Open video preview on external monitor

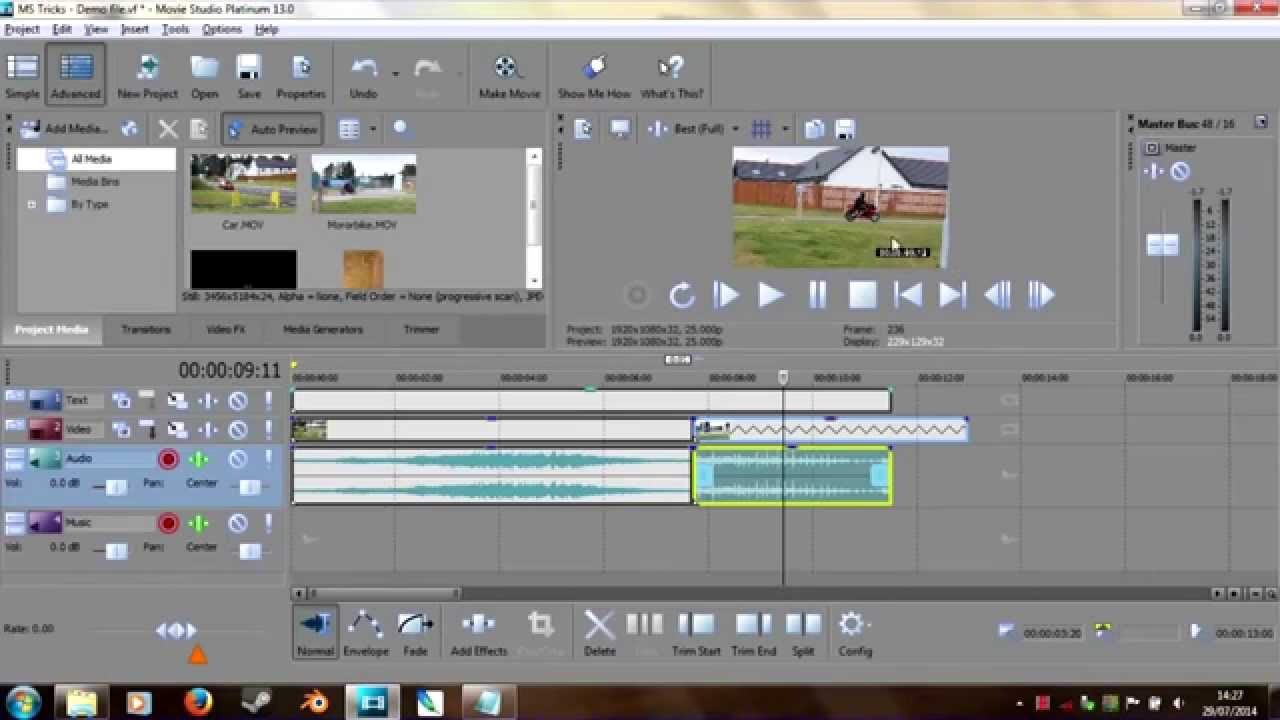tap(620, 129)
